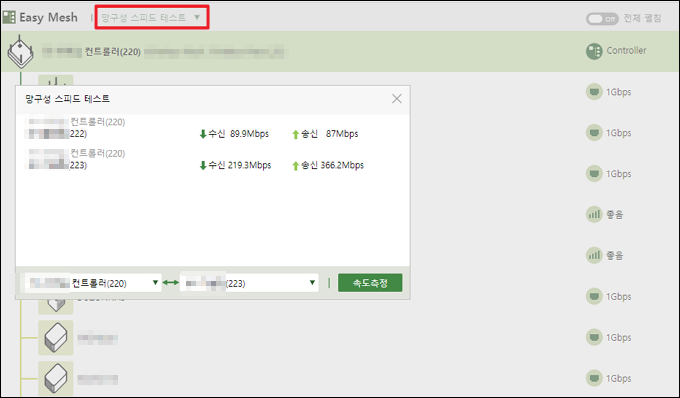Click the second 좋음 signal strength icon
The height and width of the screenshot is (398, 680).
[594, 255]
